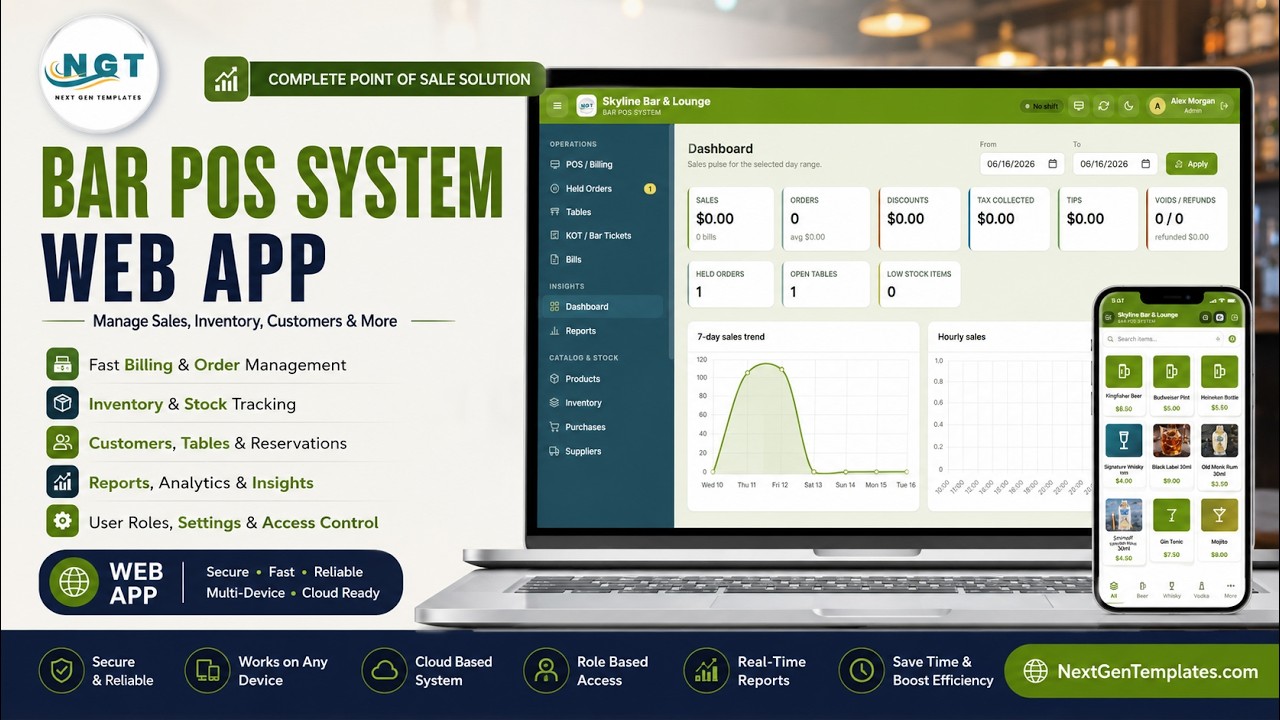
Task: Click the Inventory layers icon in sidebar
Action: (x=555, y=403)
